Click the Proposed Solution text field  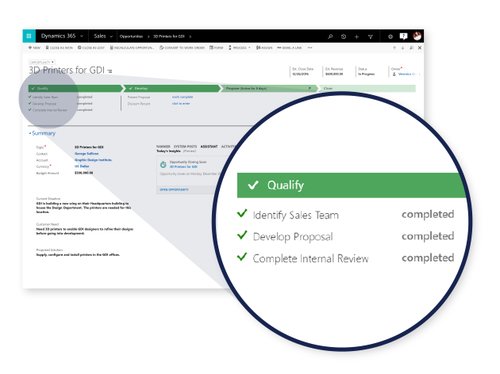(x=78, y=255)
